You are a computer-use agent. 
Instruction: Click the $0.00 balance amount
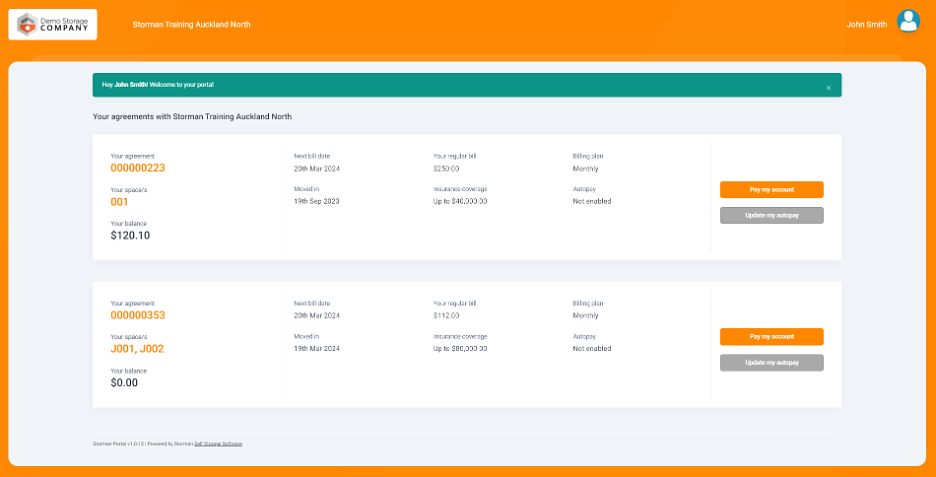point(124,383)
